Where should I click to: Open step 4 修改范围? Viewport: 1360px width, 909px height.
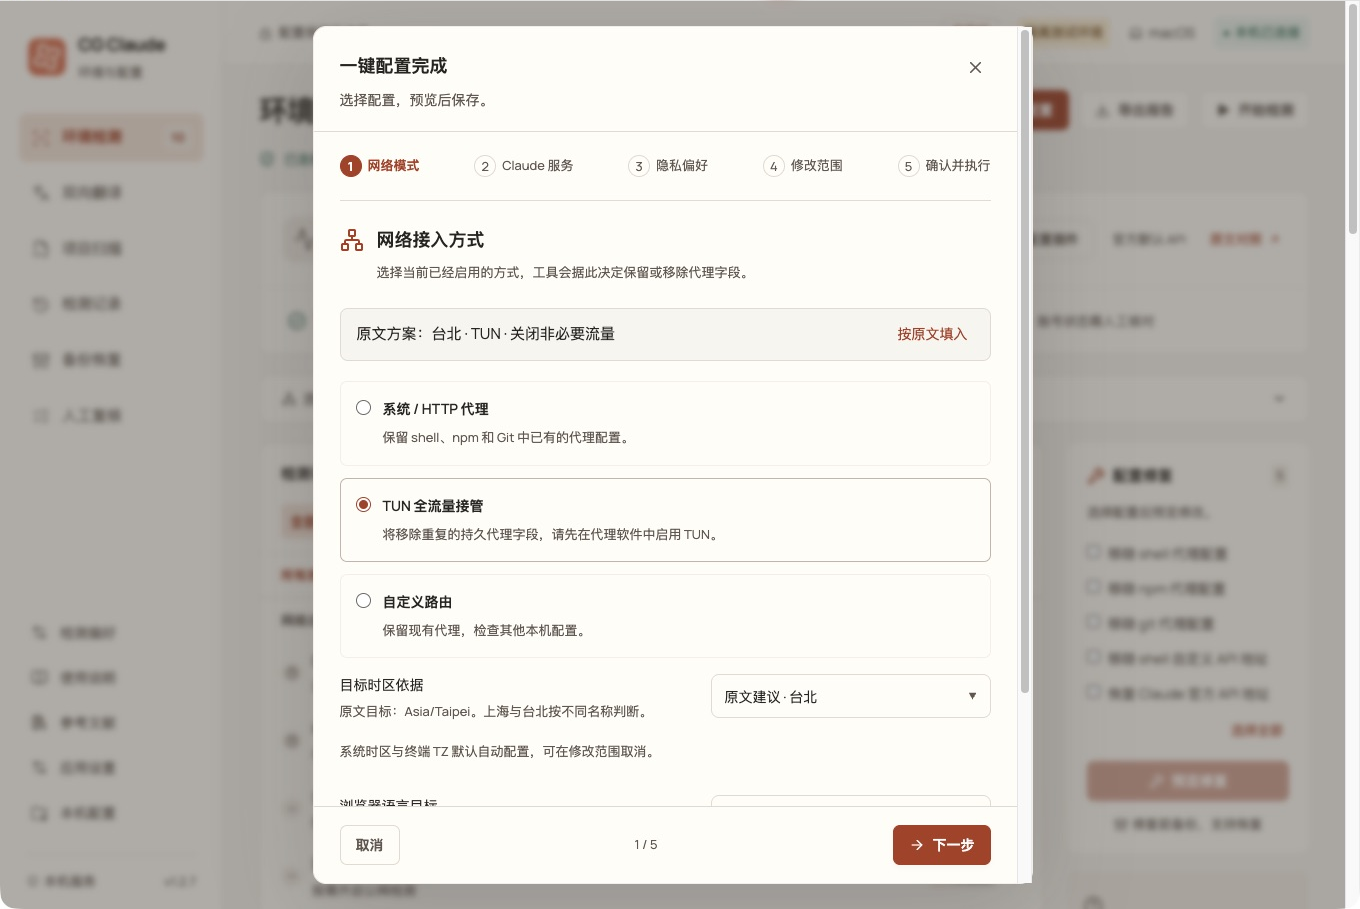(x=803, y=166)
